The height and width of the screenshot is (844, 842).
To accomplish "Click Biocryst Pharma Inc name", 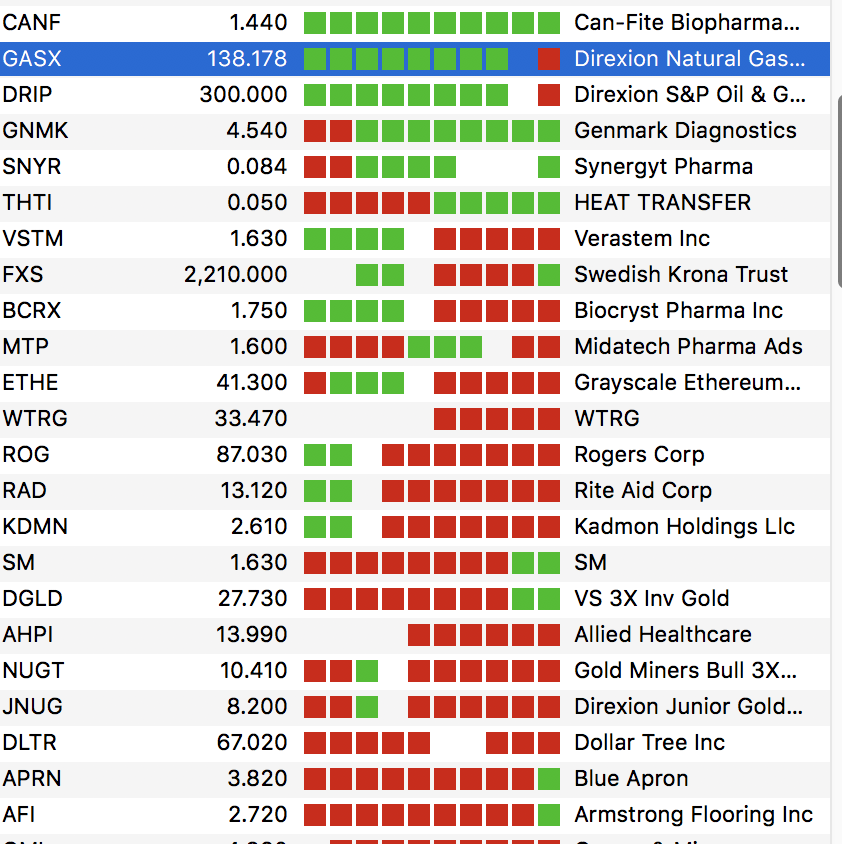I will [x=678, y=311].
